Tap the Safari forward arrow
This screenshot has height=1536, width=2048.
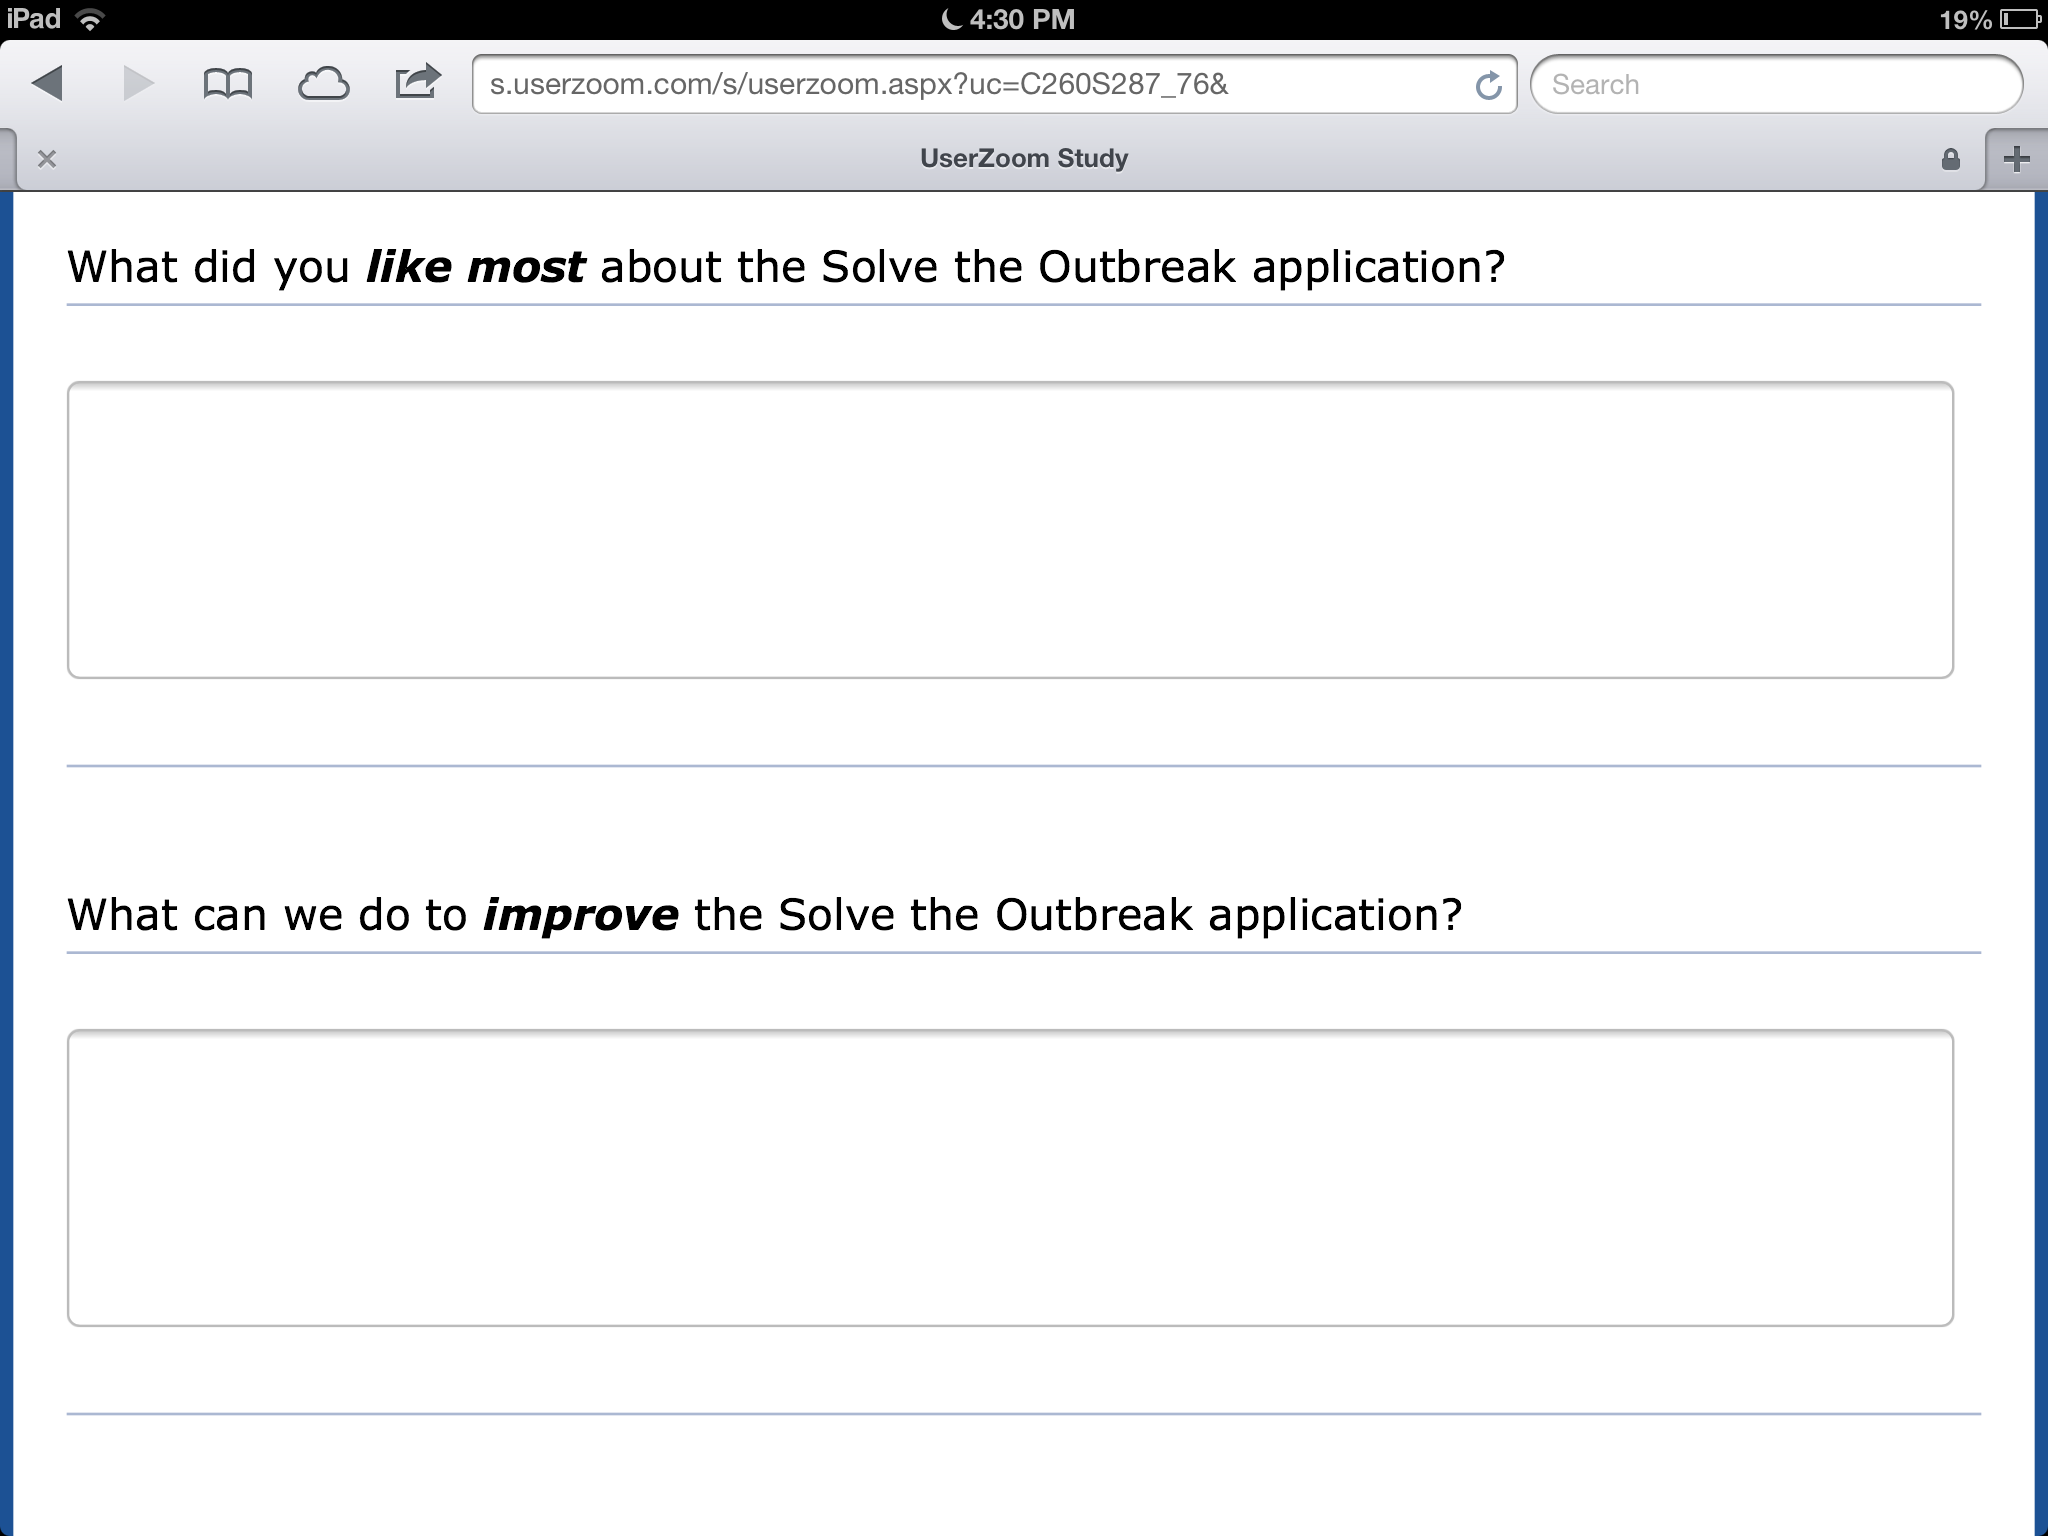click(138, 84)
